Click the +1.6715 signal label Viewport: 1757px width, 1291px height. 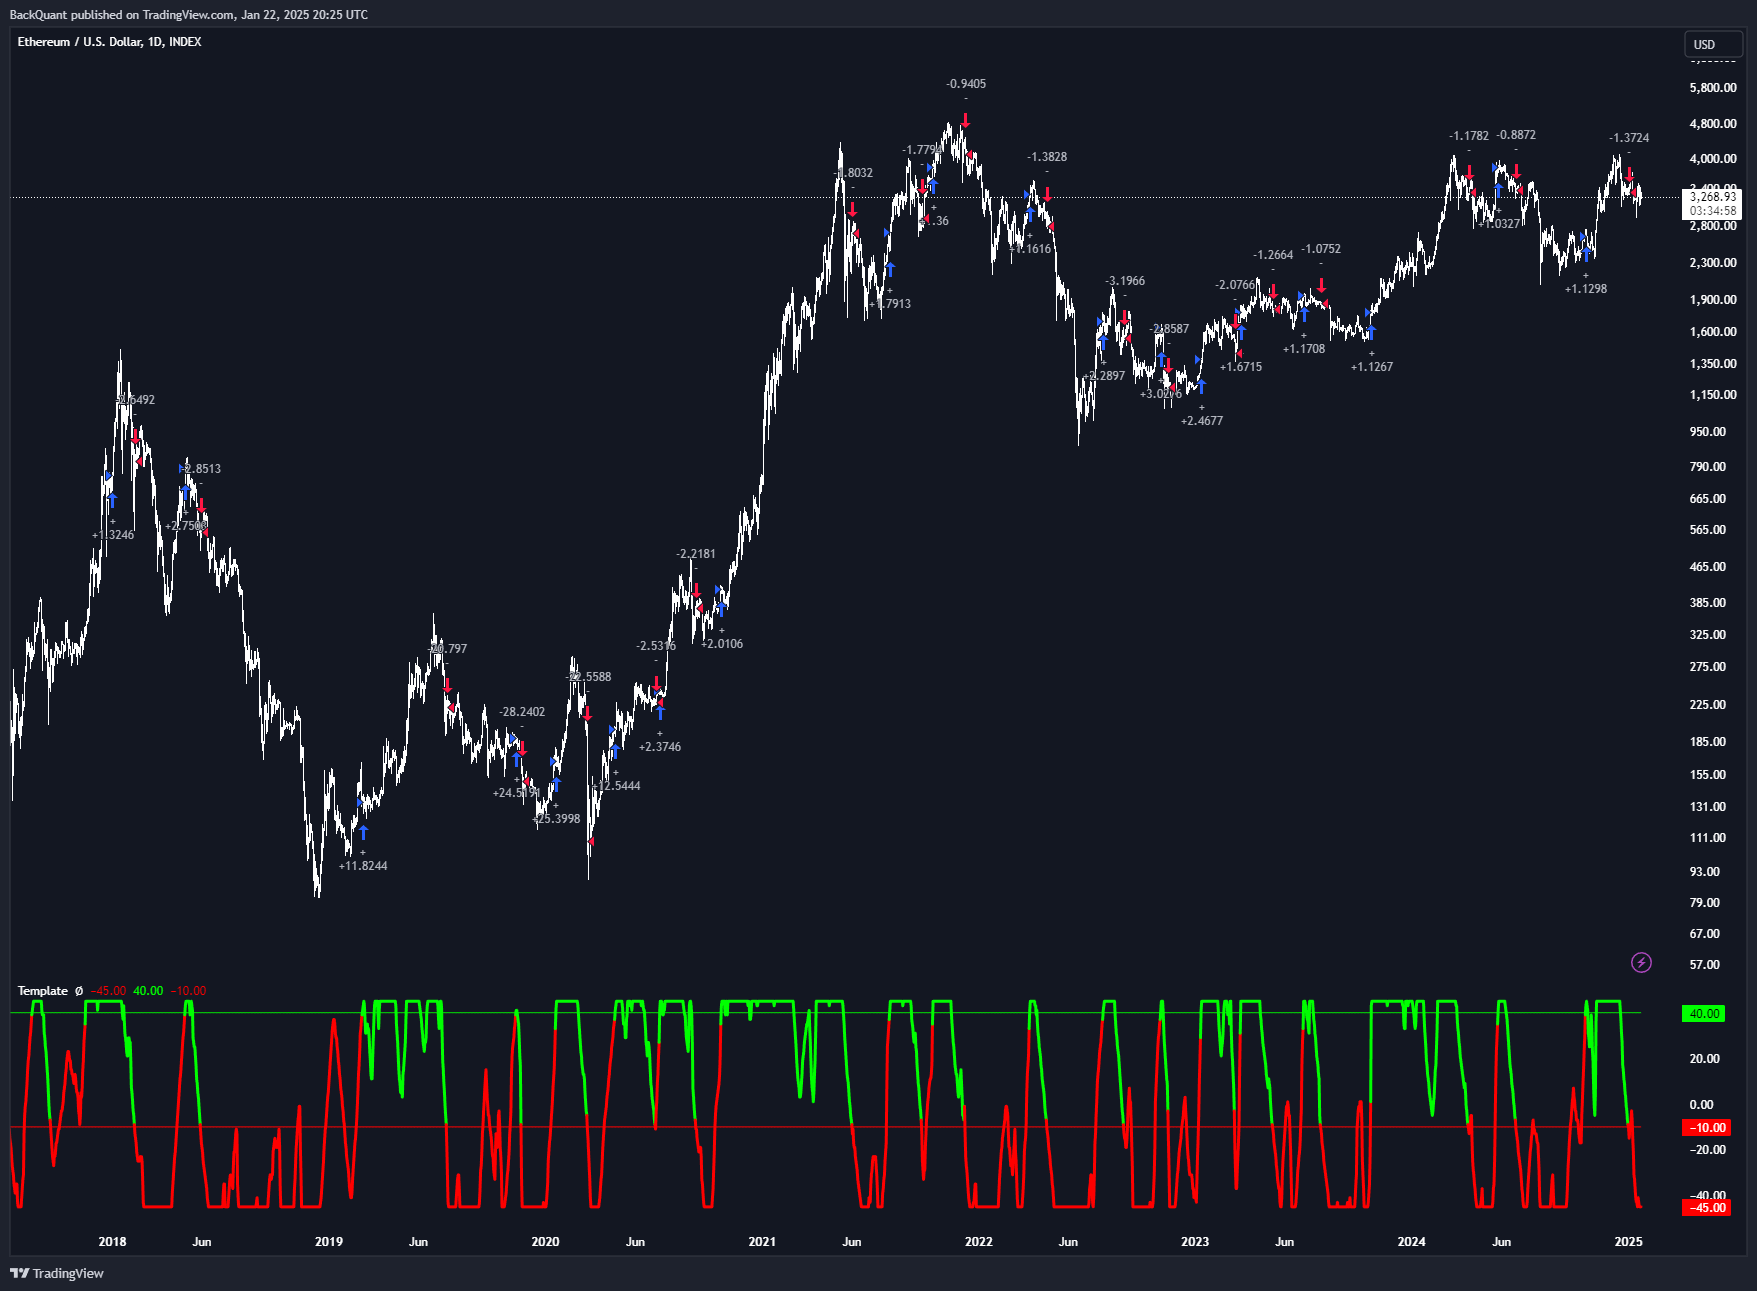tap(1241, 367)
